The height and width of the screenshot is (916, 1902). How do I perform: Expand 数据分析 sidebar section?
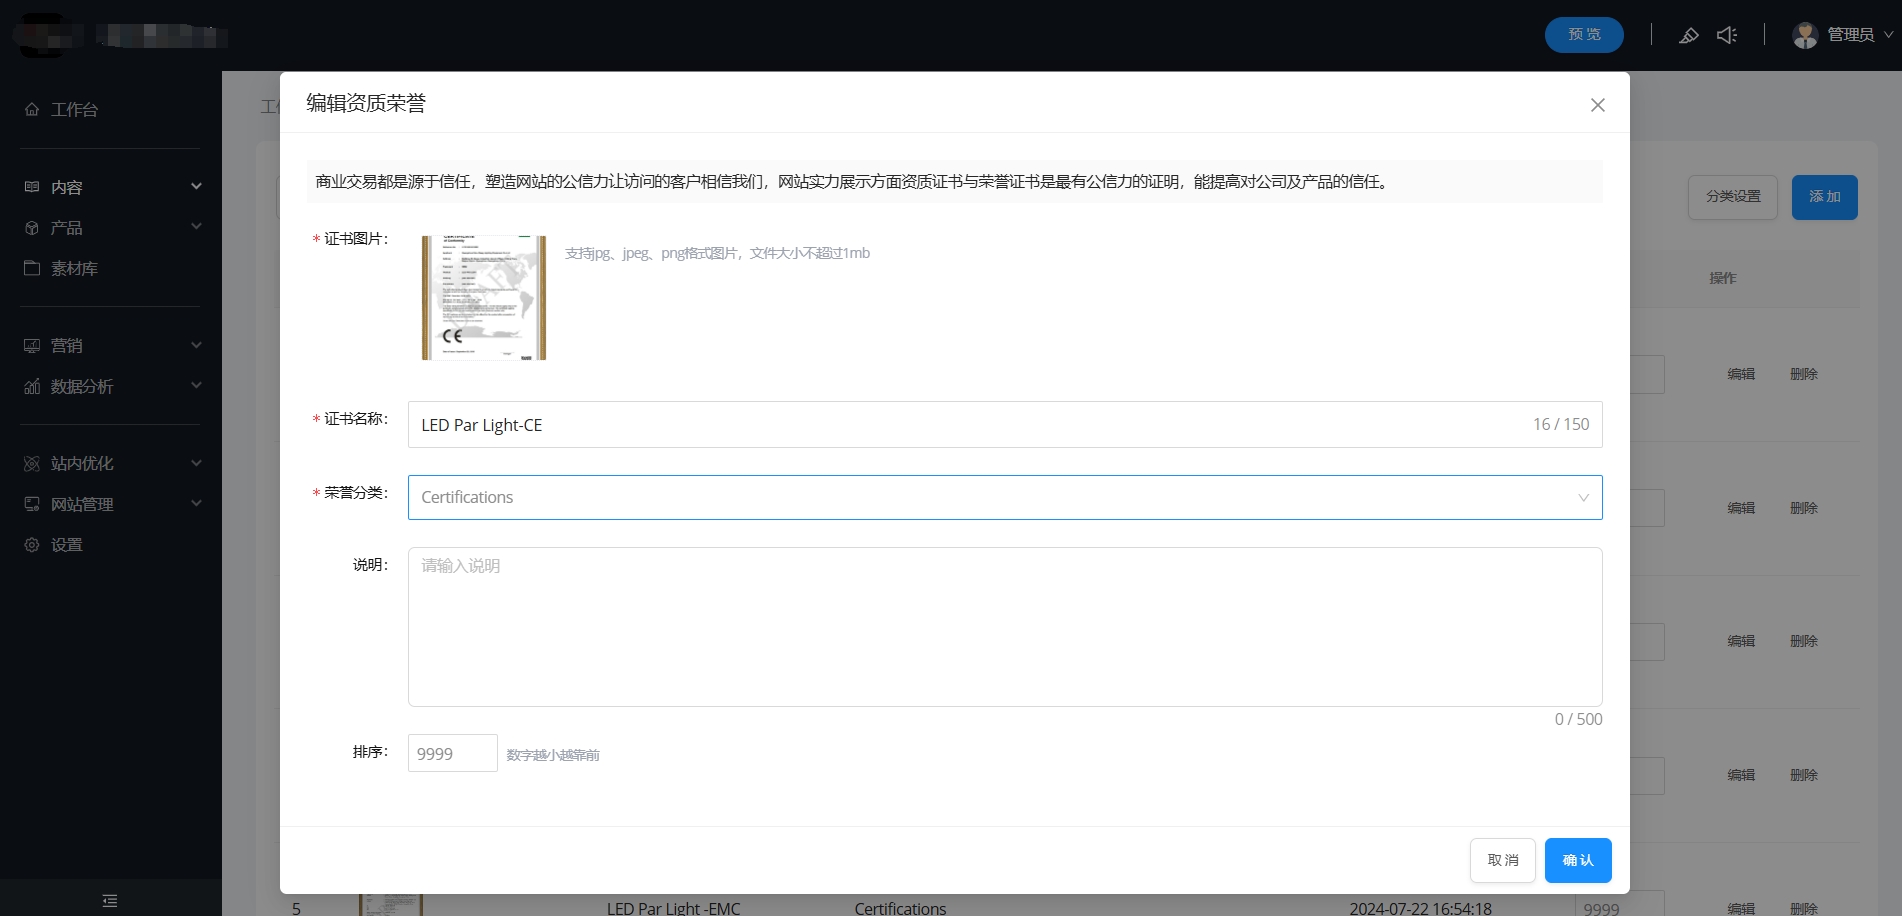pyautogui.click(x=110, y=387)
